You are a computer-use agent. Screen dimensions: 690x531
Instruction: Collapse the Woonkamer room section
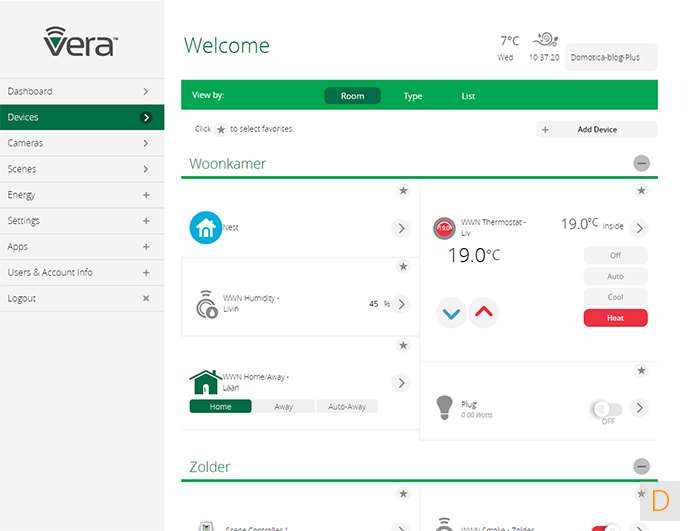click(642, 164)
